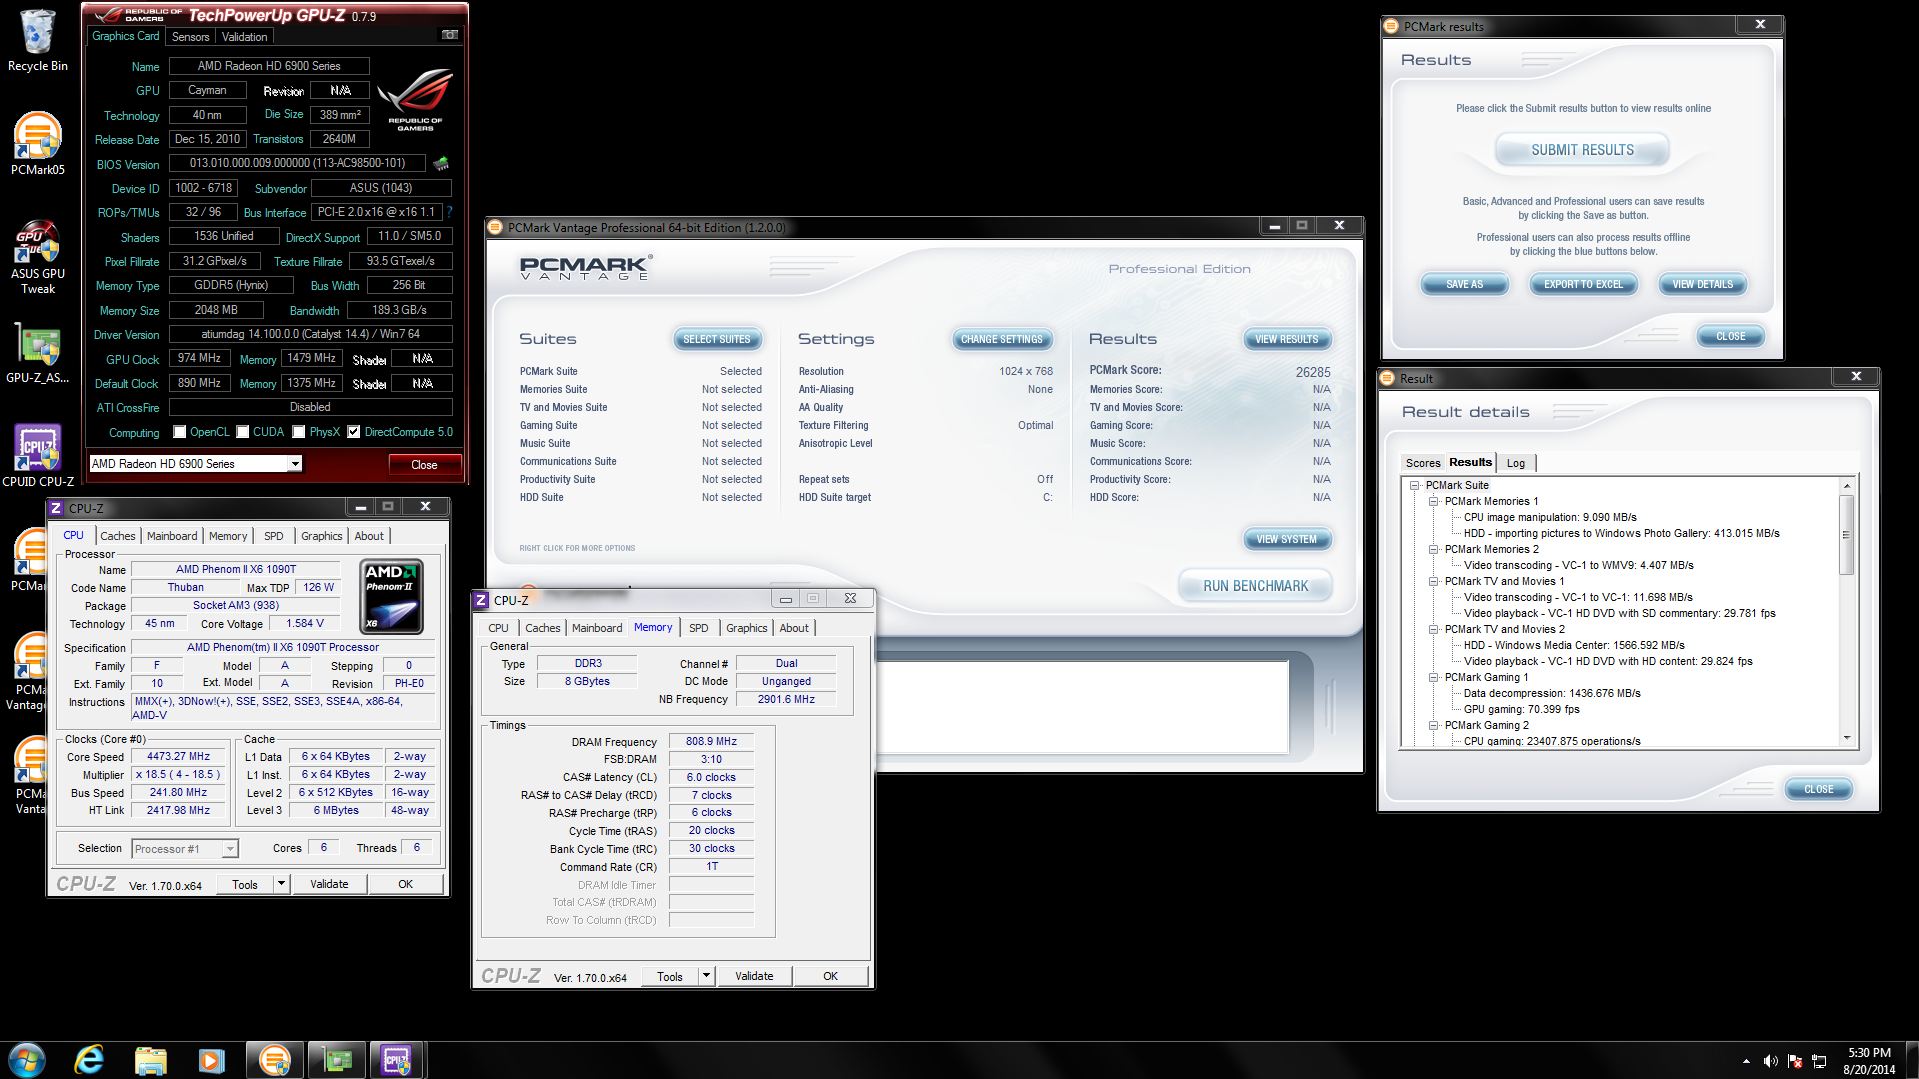This screenshot has height=1079, width=1919.
Task: Click the Result details scrollbar thumb
Action: tap(1846, 535)
